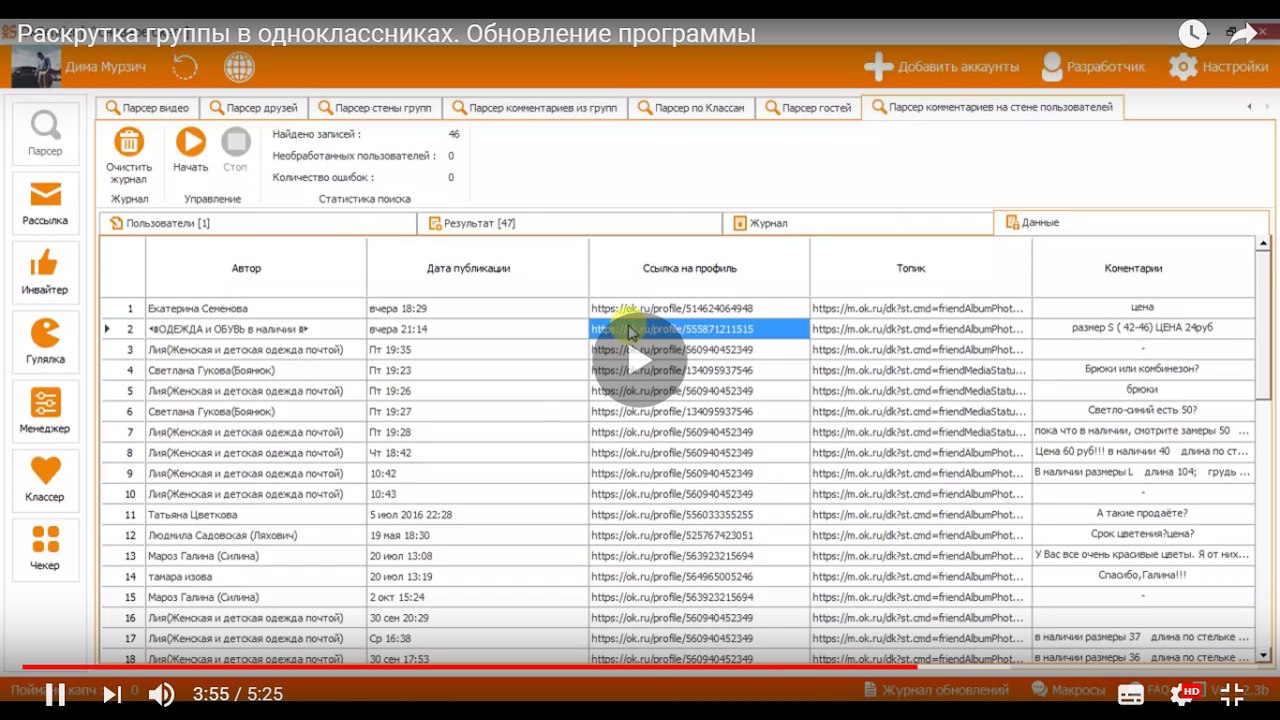Image resolution: width=1280 pixels, height=720 pixels.
Task: Mute the video volume
Action: [161, 694]
